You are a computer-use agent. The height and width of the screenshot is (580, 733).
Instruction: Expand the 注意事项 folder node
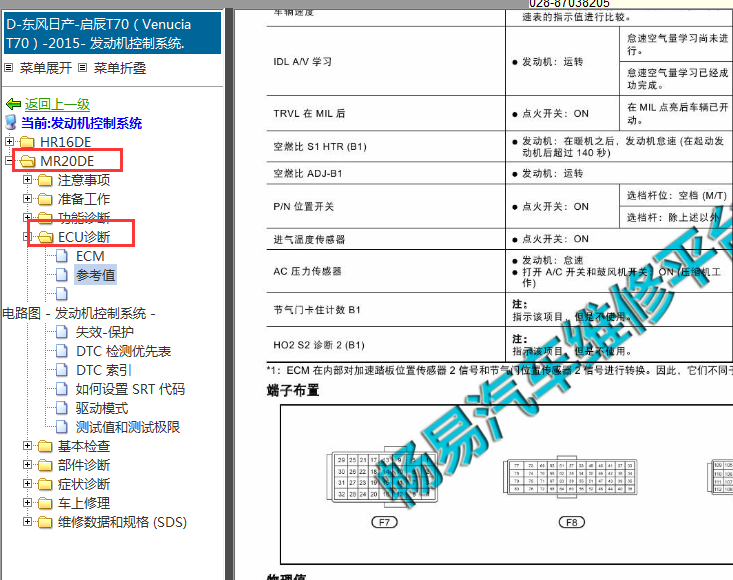[28, 179]
